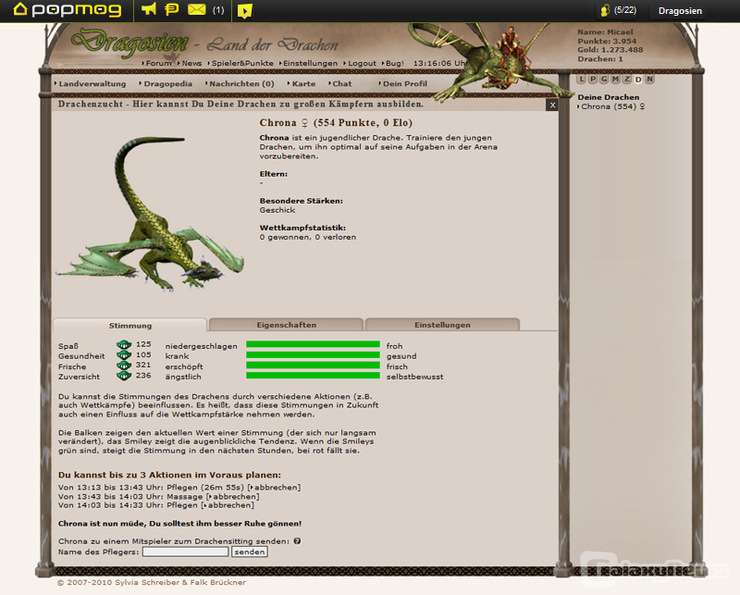Click the Spaß mood tendency smiley icon
Viewport: 740px width, 595px height.
pyautogui.click(x=124, y=345)
